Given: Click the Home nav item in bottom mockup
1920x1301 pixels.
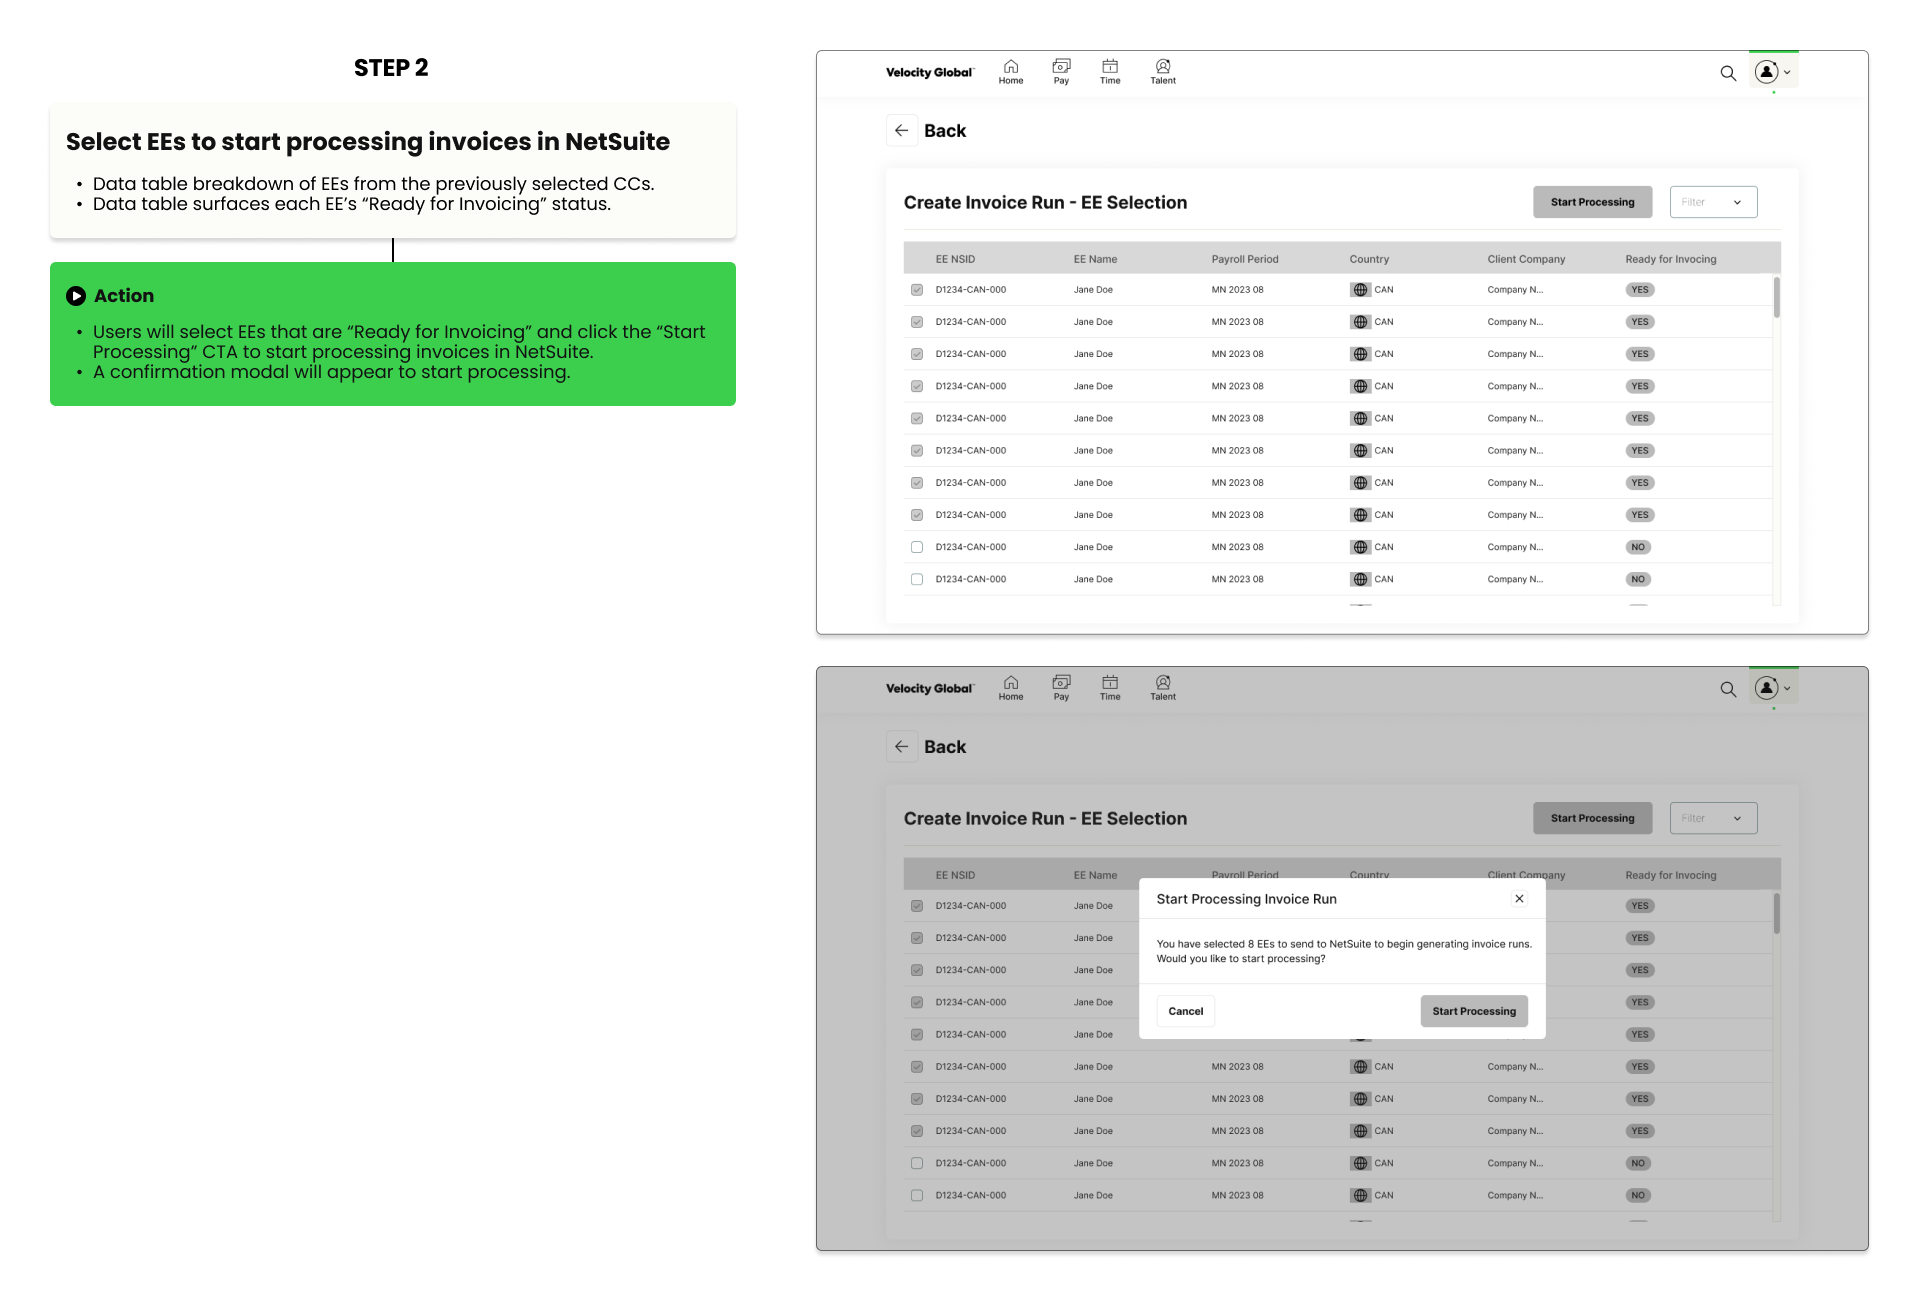Looking at the screenshot, I should tap(1010, 687).
